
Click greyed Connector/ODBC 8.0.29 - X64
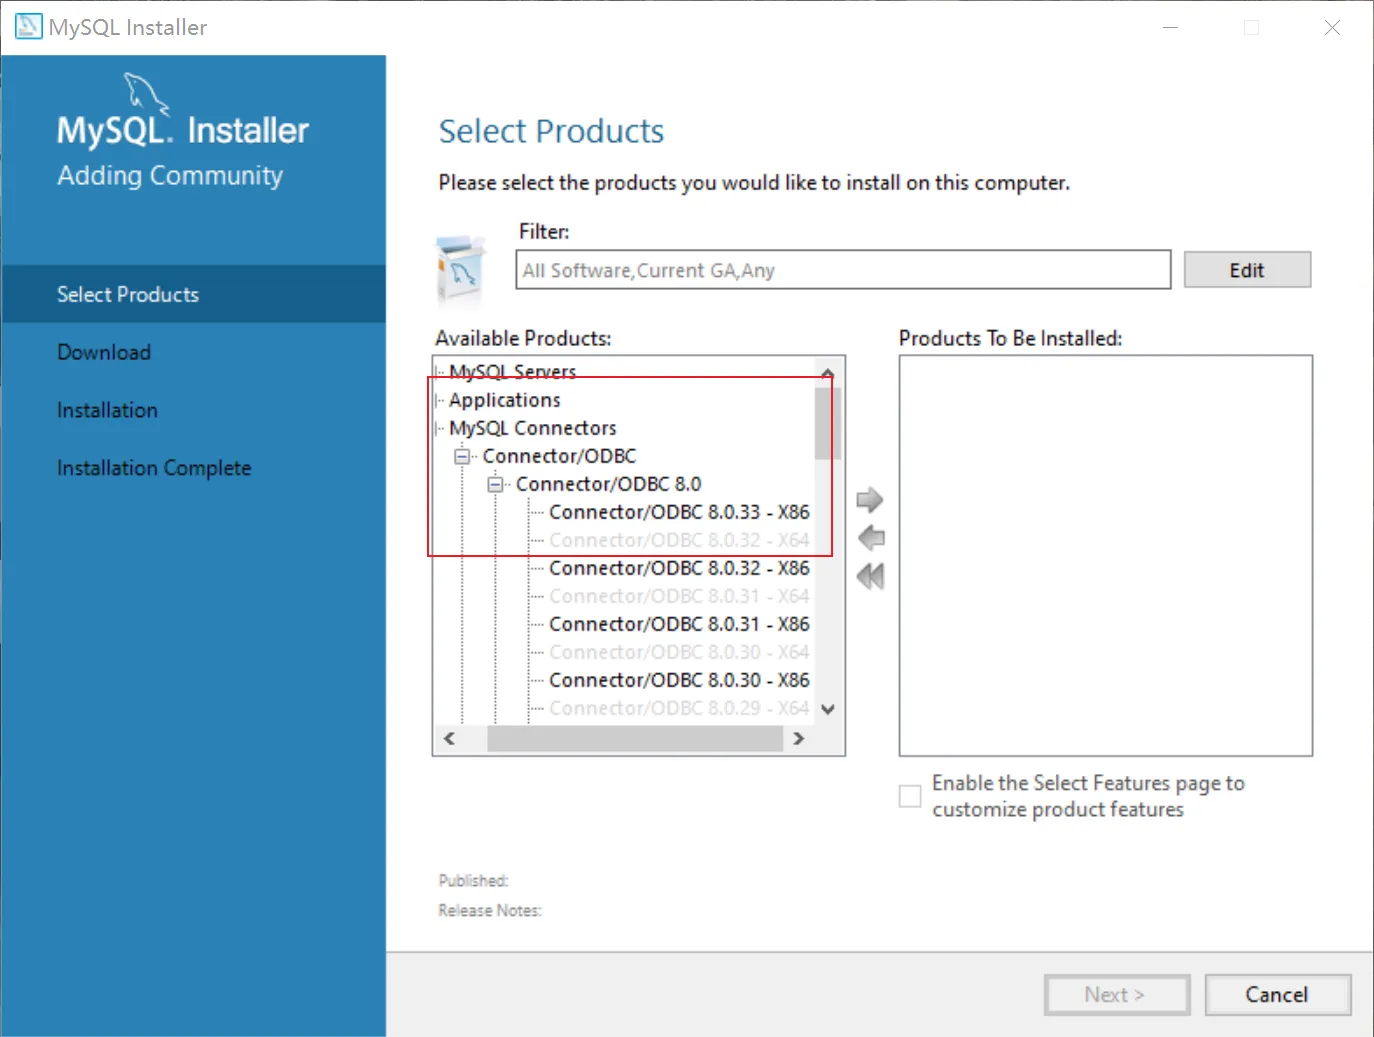point(679,708)
